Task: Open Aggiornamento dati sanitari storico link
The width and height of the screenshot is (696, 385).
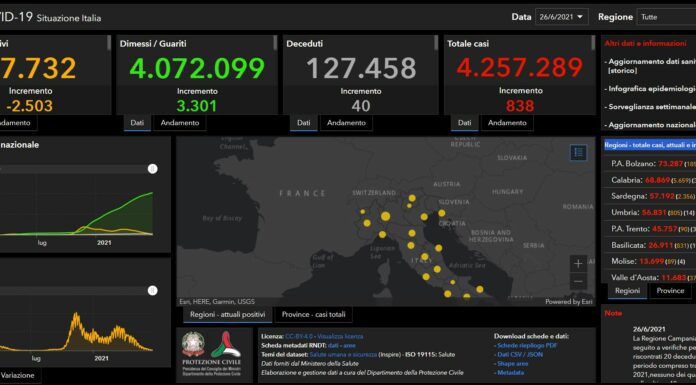Action: tap(650, 66)
